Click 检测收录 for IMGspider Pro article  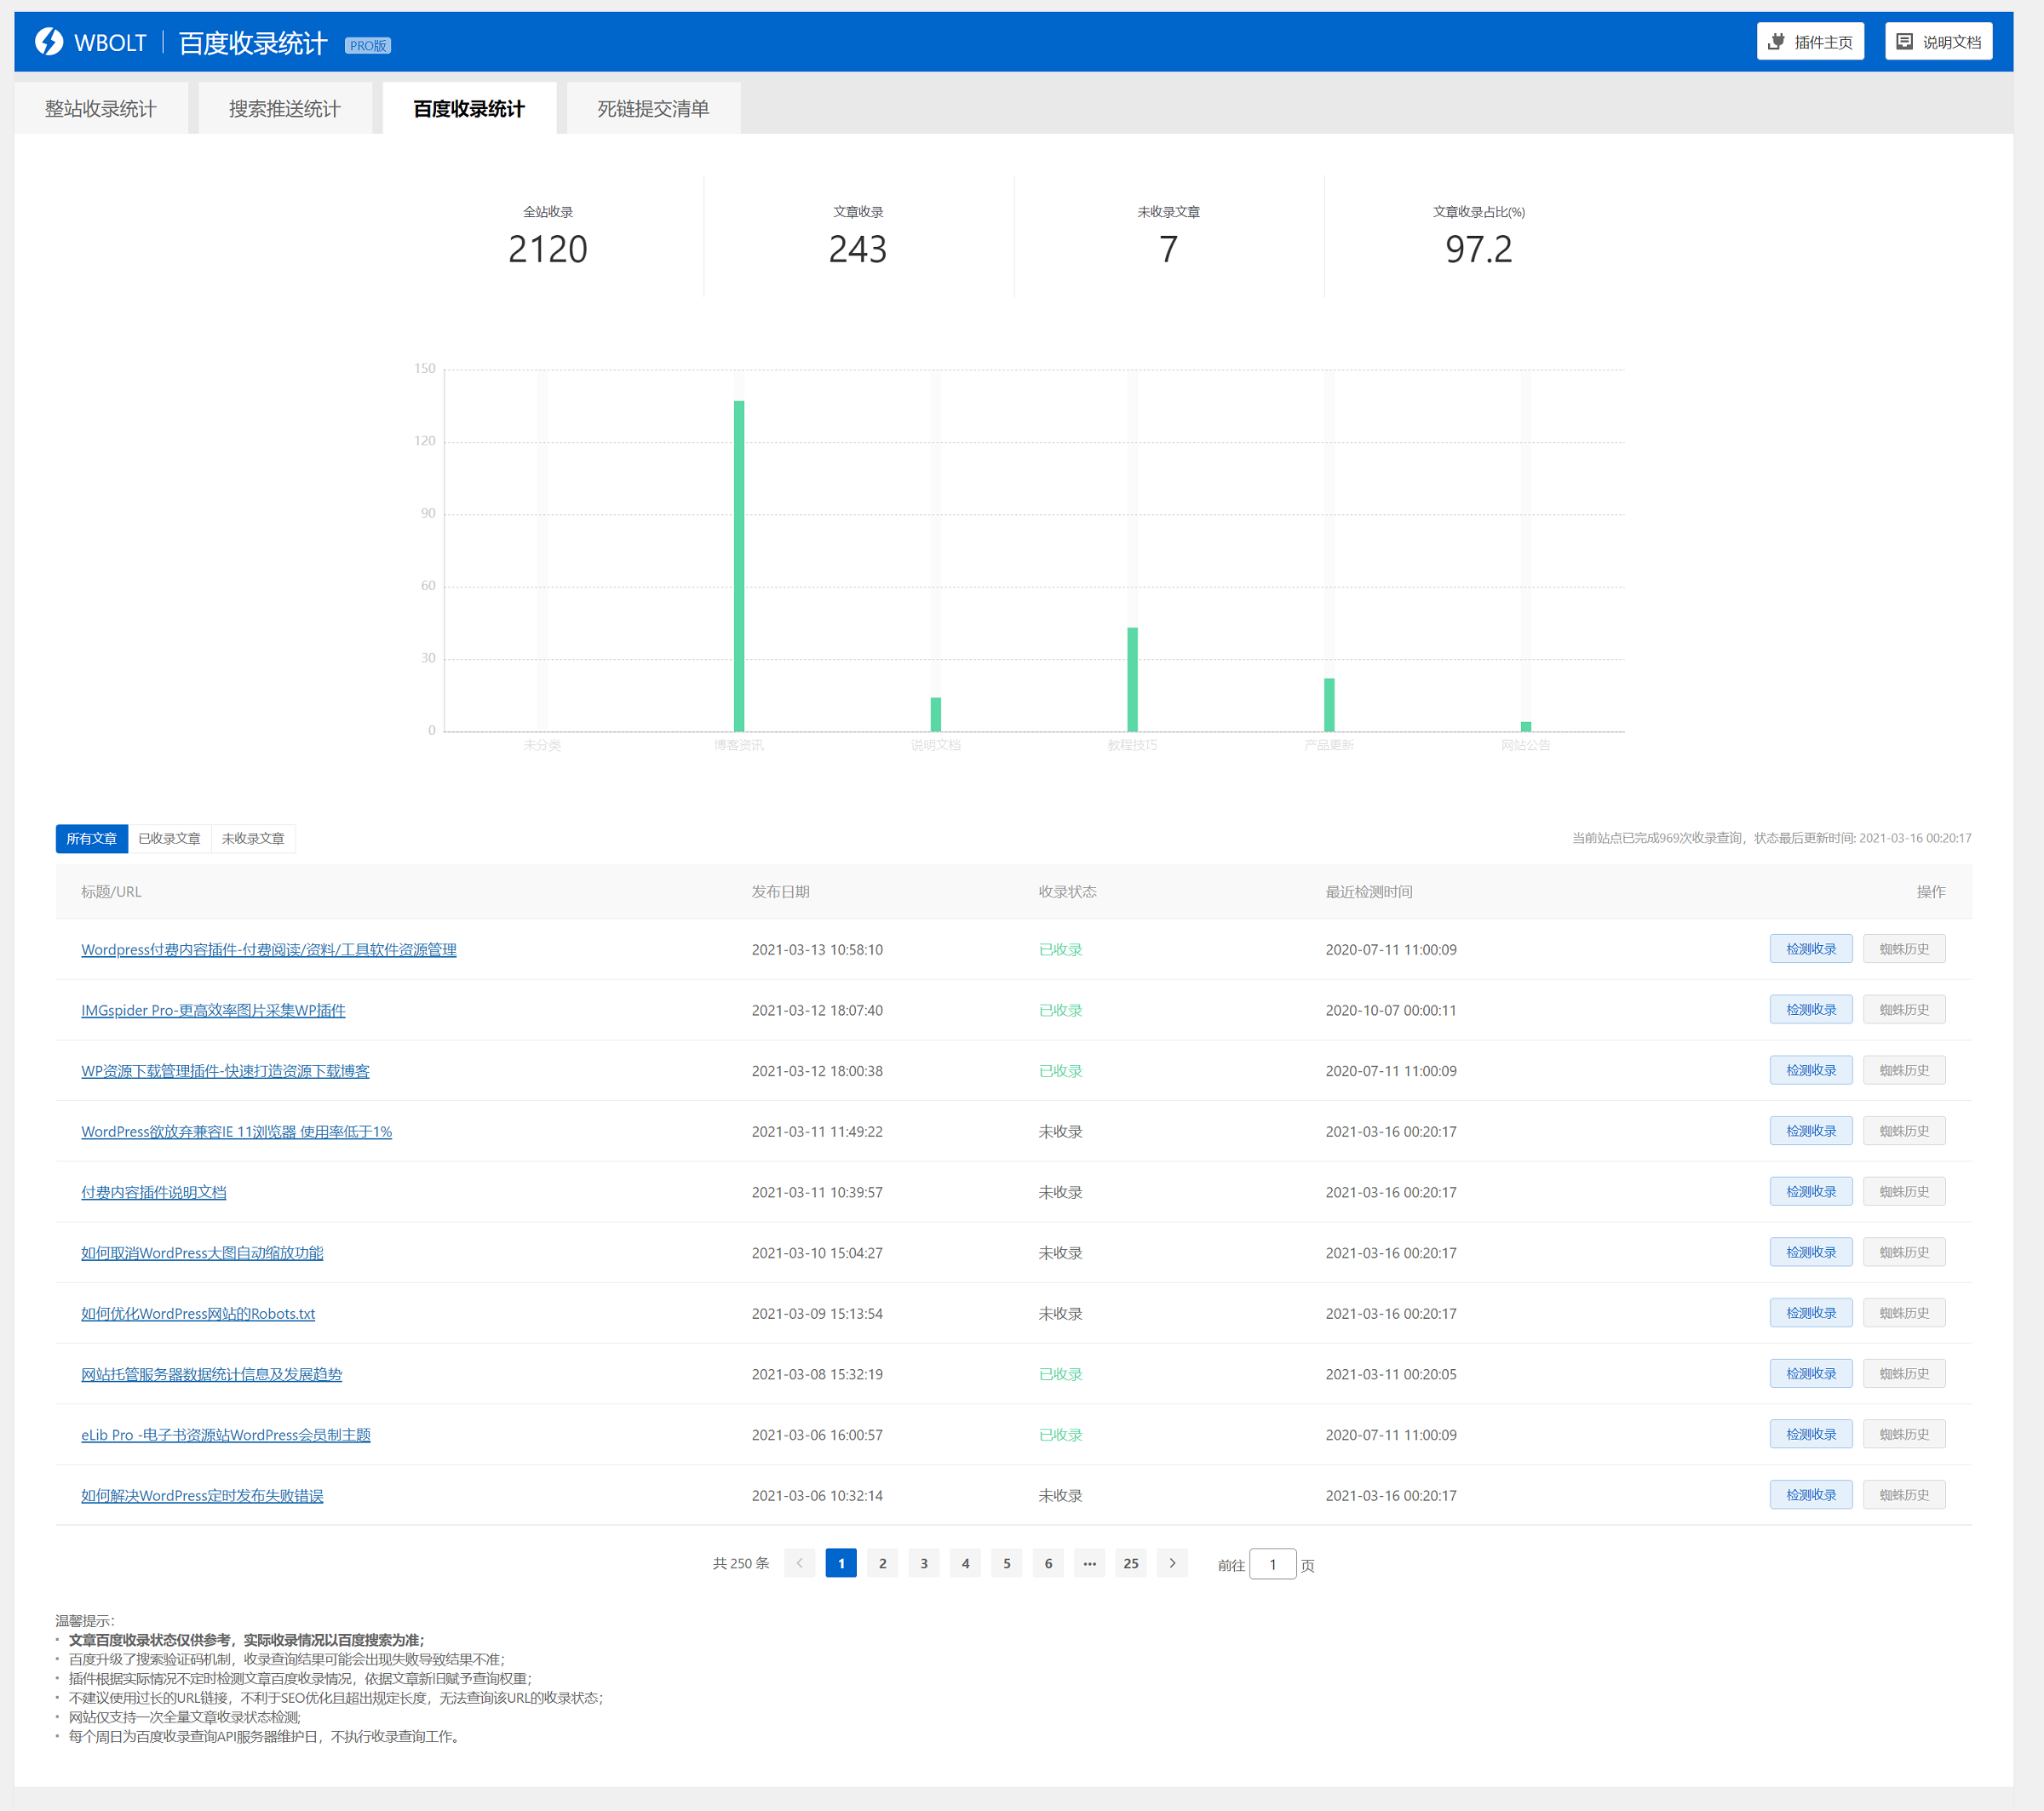pyautogui.click(x=1810, y=1009)
